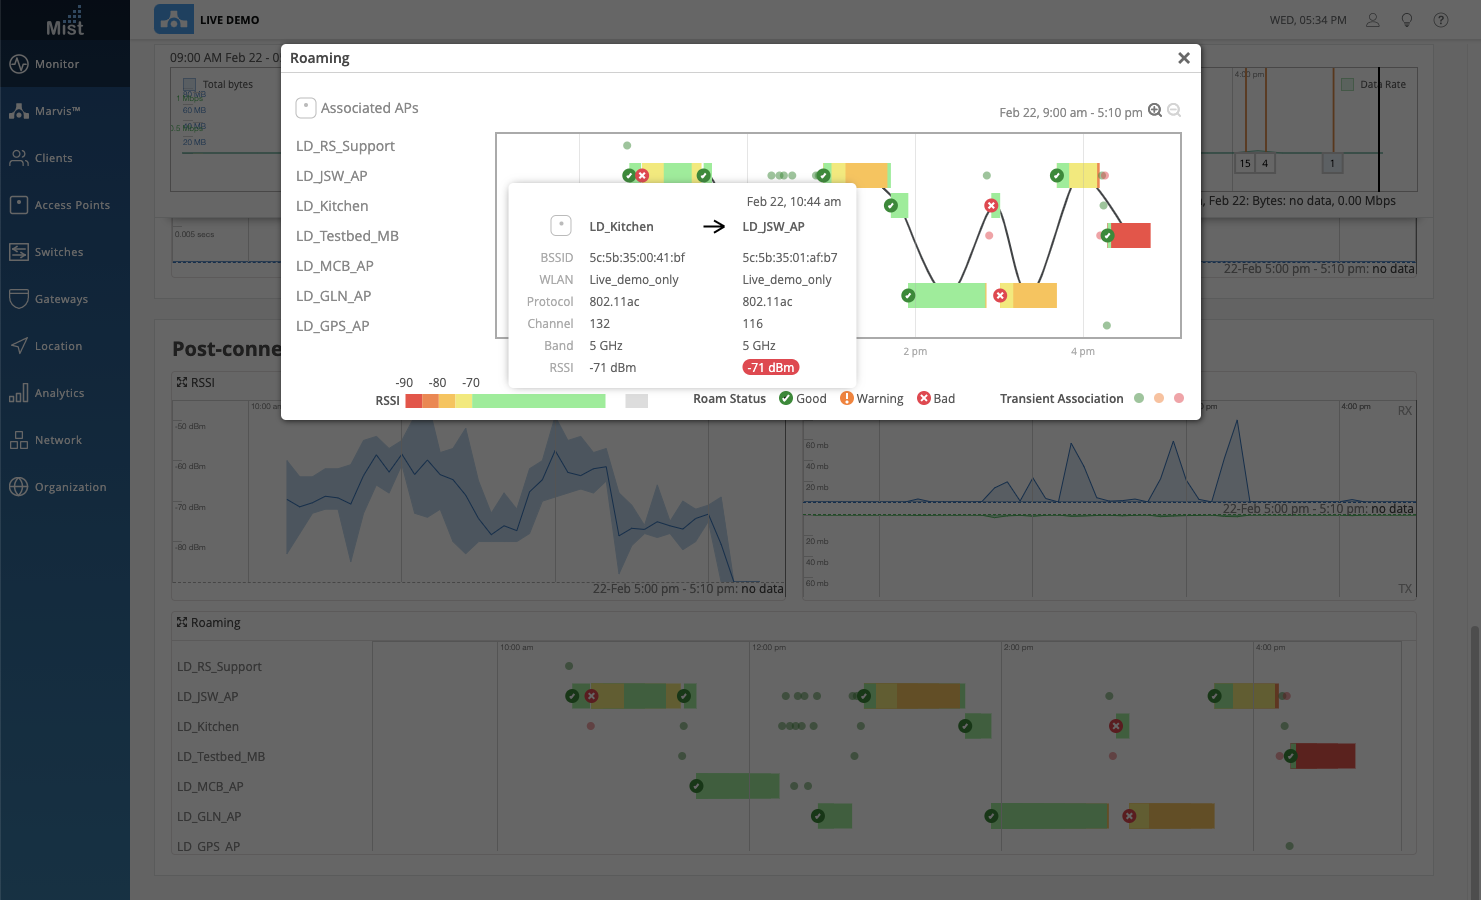The width and height of the screenshot is (1481, 900).
Task: Click the Associated APs icon
Action: (306, 107)
